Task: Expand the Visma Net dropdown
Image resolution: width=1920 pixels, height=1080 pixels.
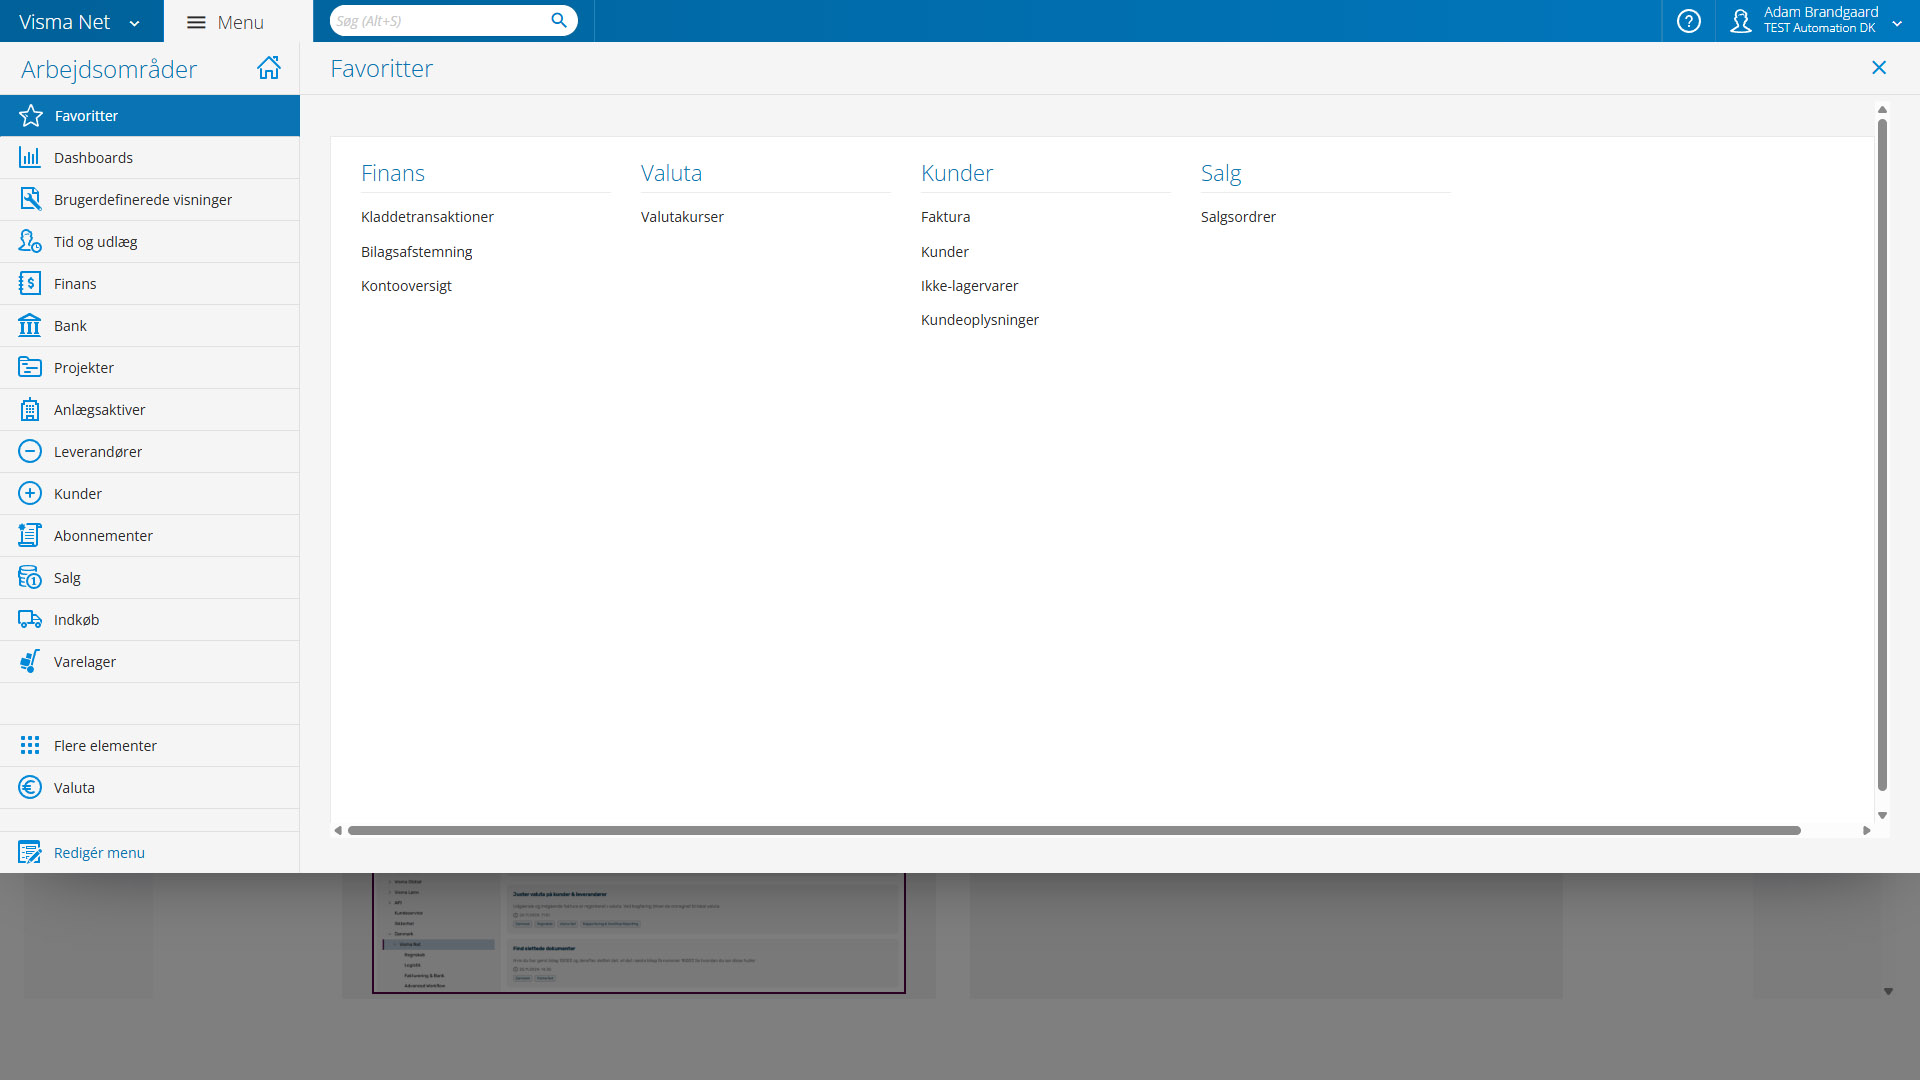Action: [x=134, y=23]
